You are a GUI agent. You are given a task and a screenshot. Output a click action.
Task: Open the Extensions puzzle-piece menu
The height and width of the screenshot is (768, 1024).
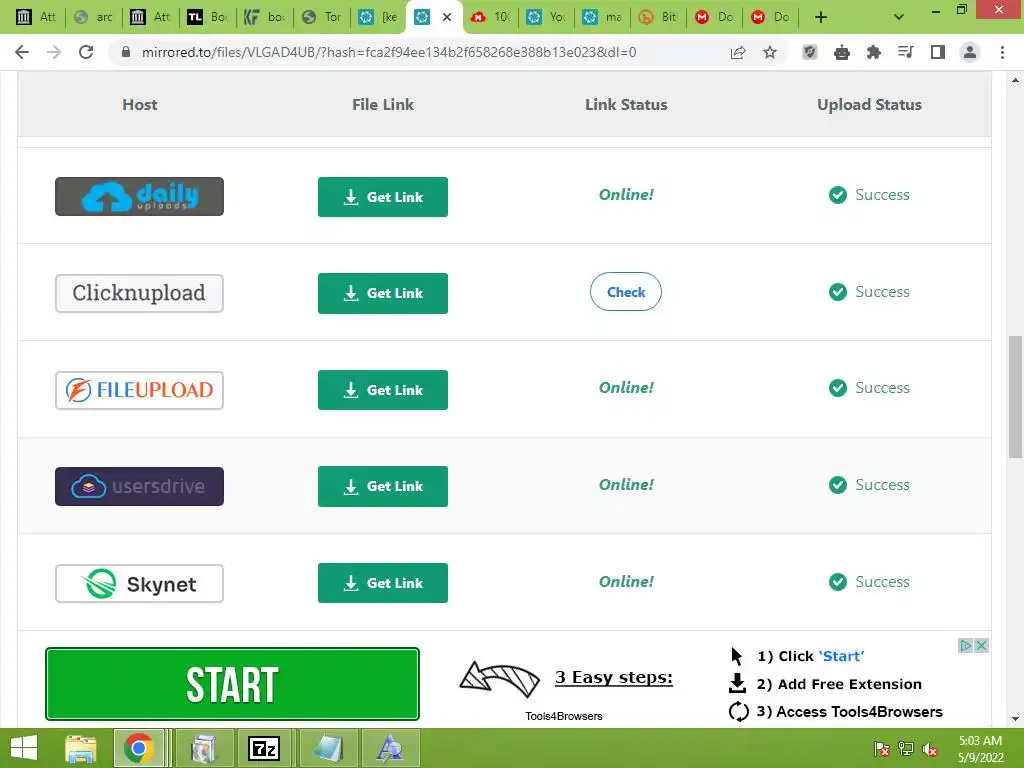874,52
